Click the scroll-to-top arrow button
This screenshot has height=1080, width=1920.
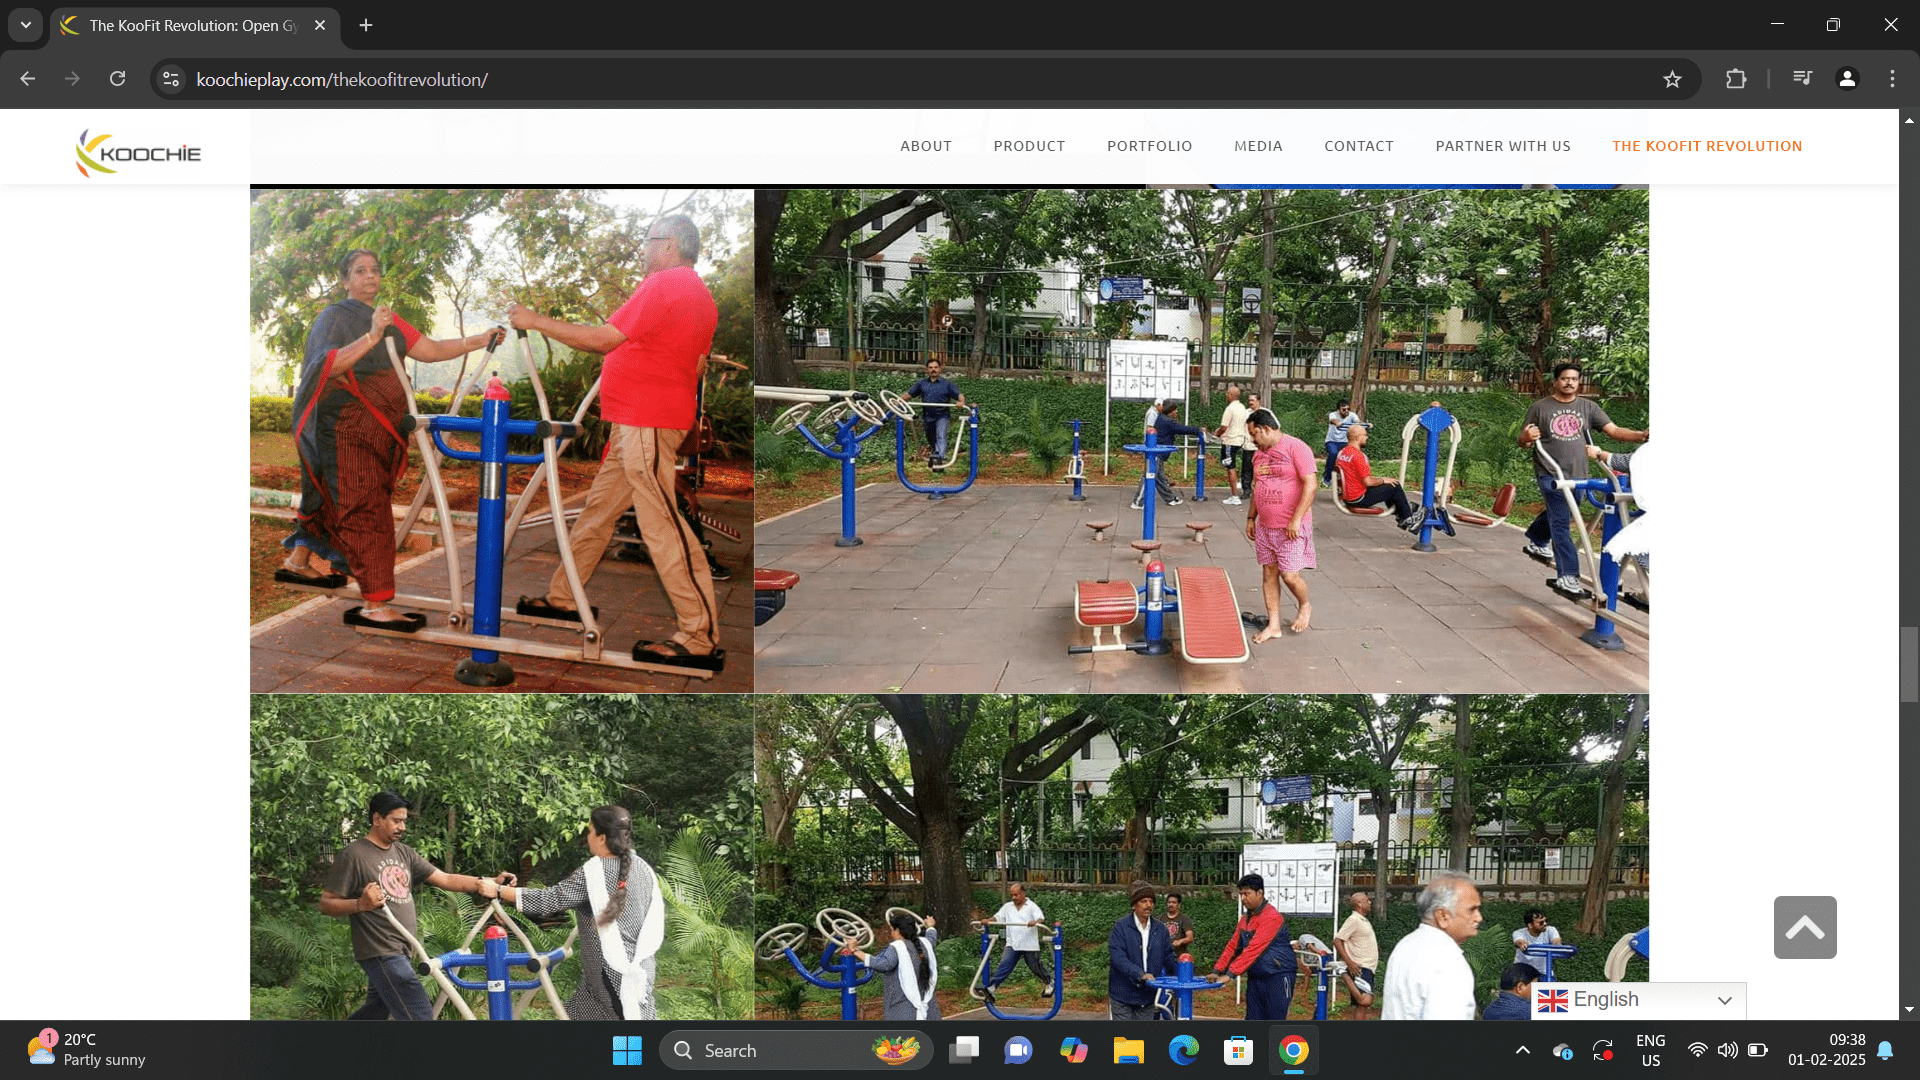[1805, 927]
